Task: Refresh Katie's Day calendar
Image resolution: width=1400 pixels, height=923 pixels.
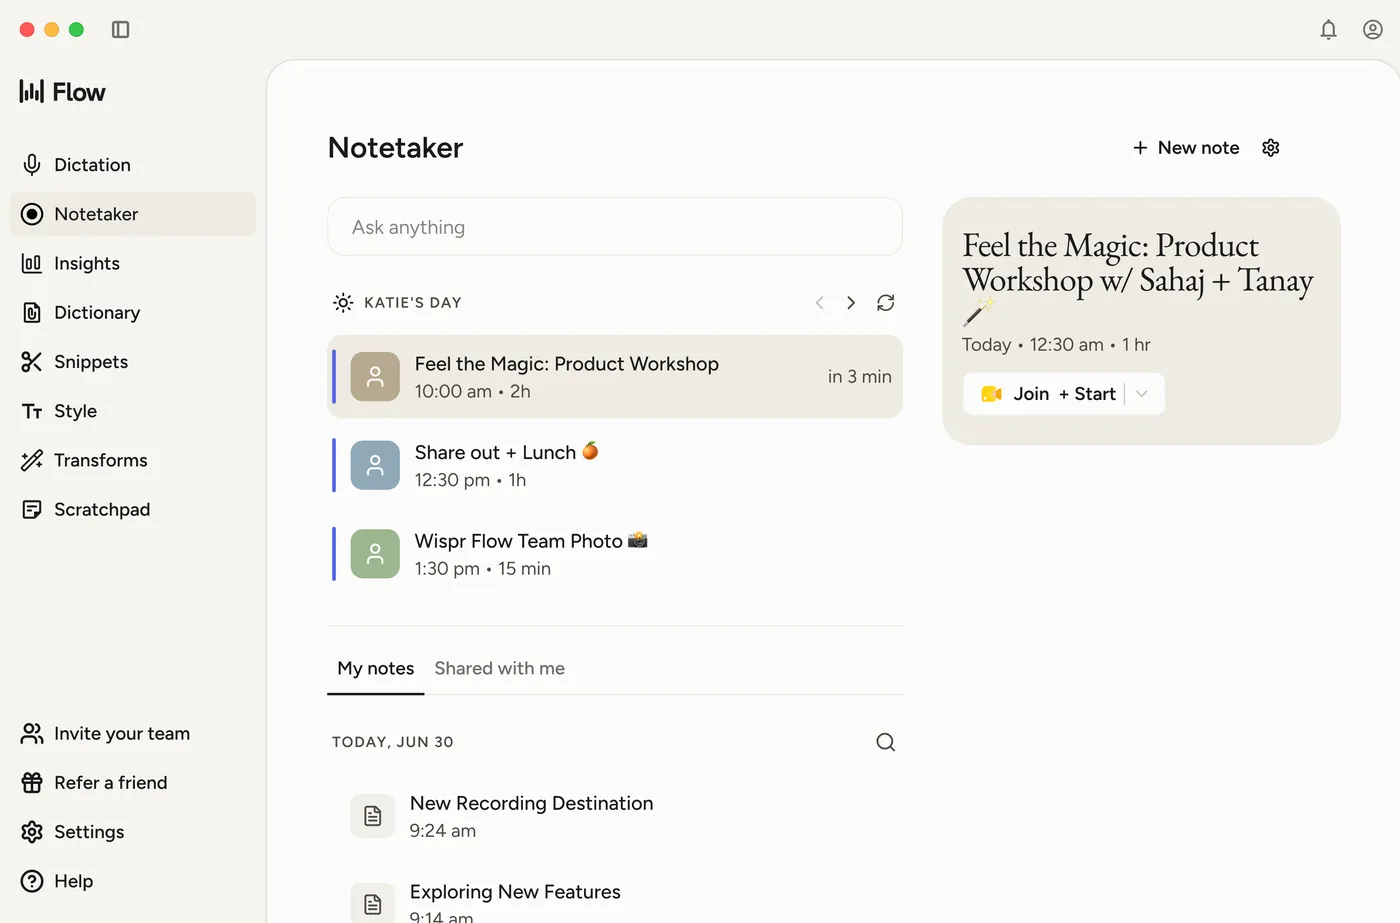Action: point(886,303)
